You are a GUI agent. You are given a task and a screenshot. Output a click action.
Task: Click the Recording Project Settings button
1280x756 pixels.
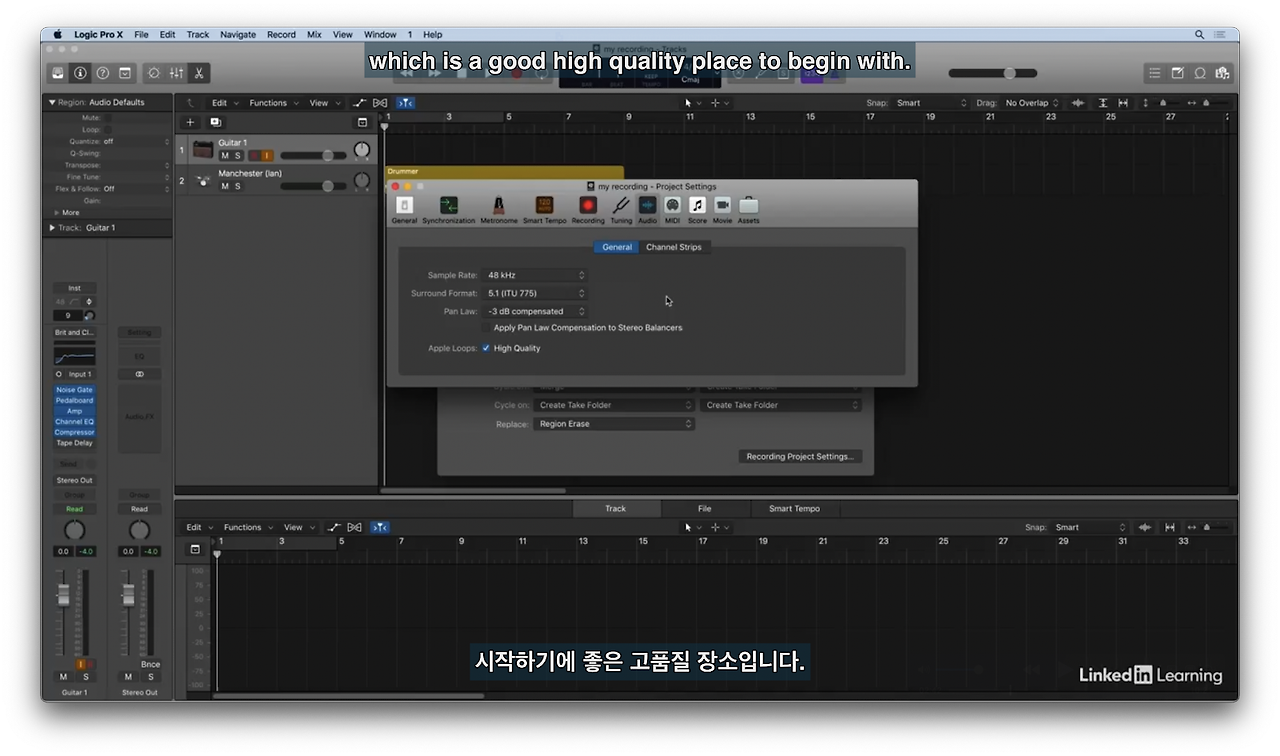800,456
